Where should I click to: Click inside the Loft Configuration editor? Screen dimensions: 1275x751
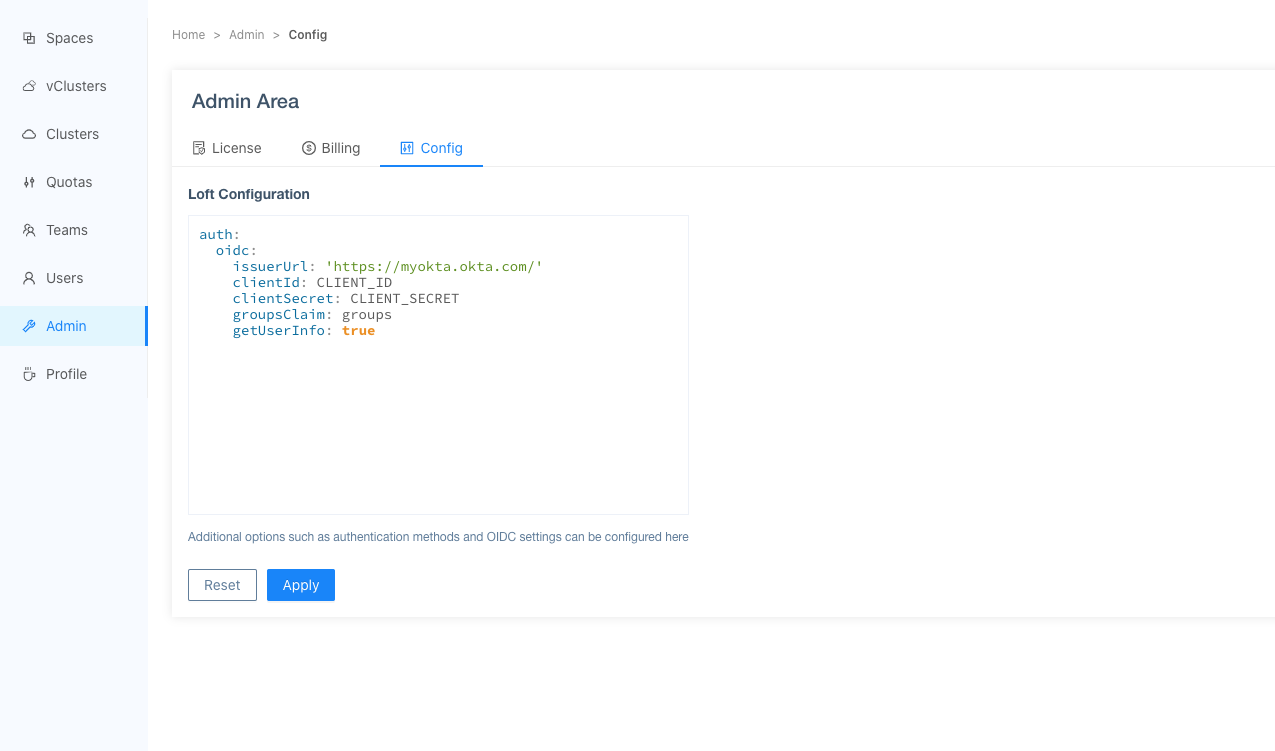[437, 365]
